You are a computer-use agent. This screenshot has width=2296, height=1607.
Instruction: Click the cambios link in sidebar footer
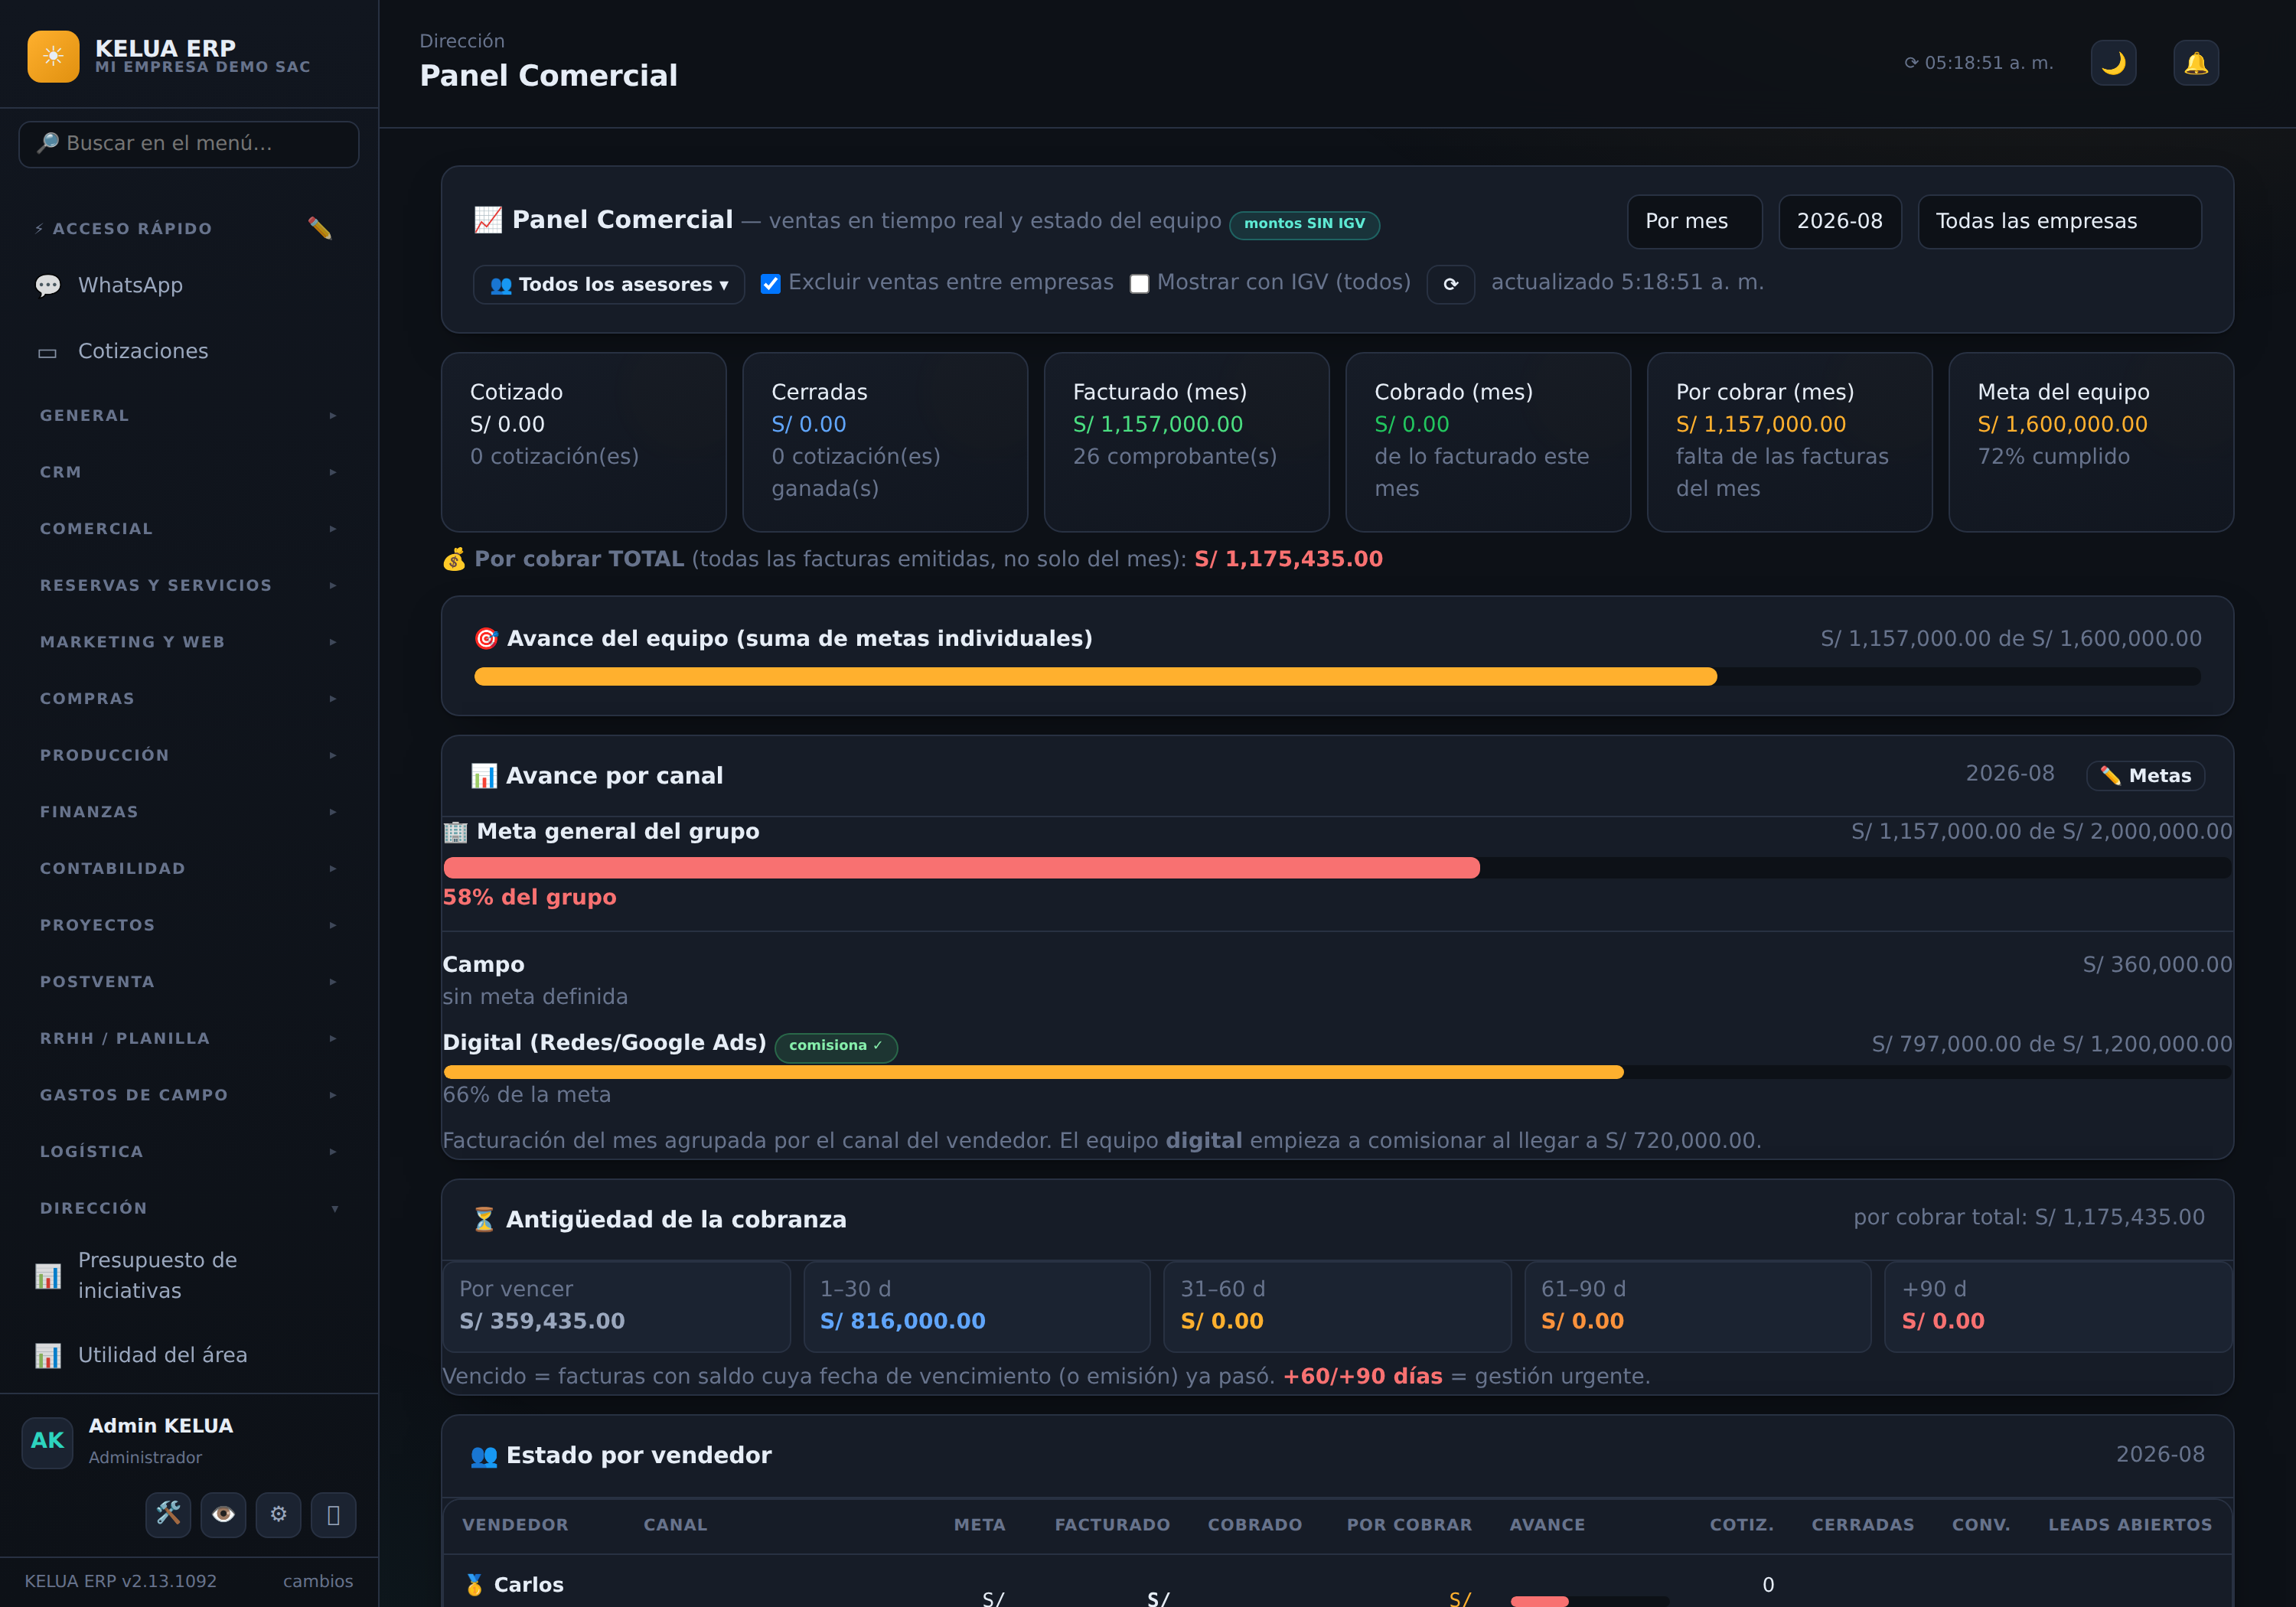point(318,1582)
